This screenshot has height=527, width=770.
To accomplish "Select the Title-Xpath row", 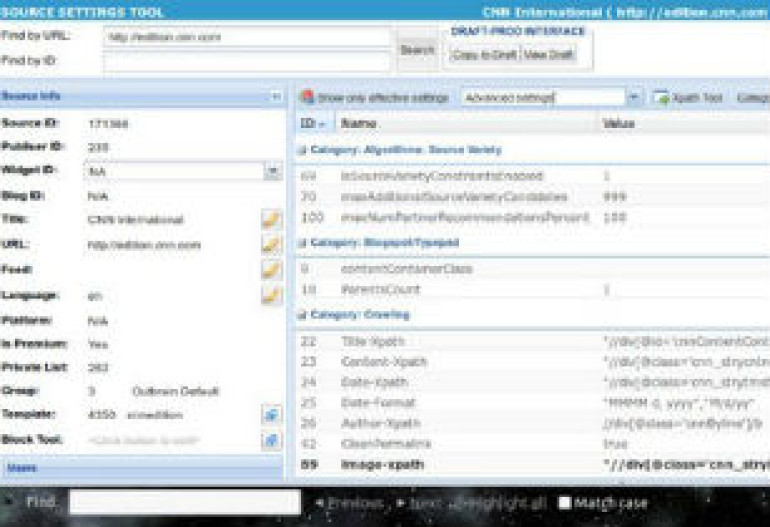I will coord(533,341).
